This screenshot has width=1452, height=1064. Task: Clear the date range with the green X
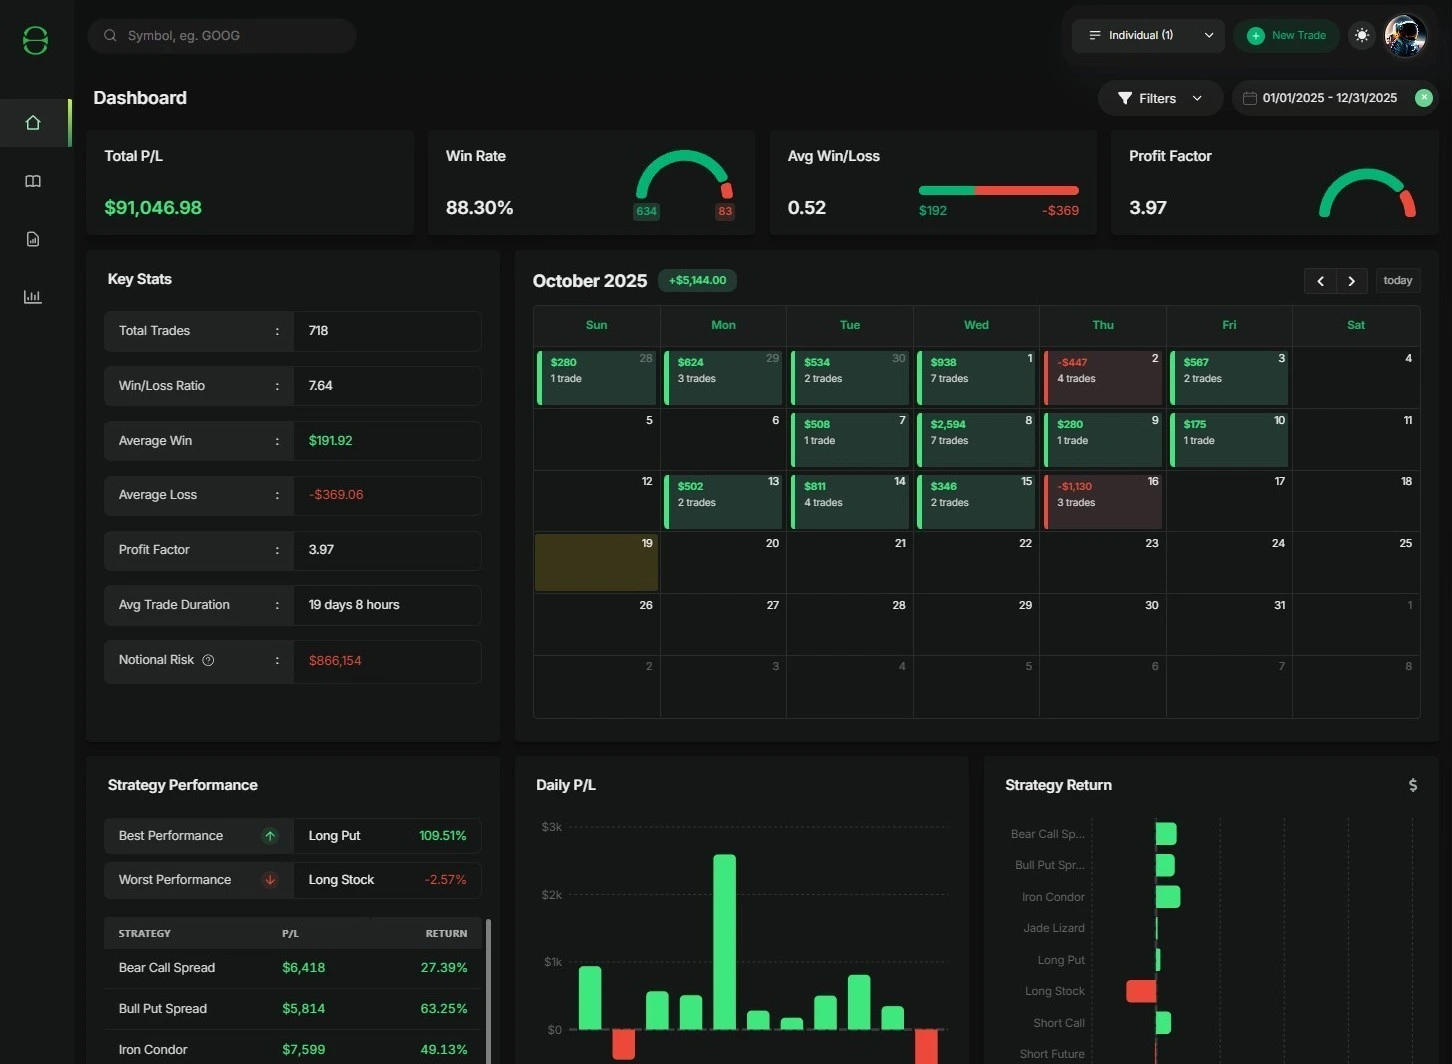click(x=1423, y=98)
